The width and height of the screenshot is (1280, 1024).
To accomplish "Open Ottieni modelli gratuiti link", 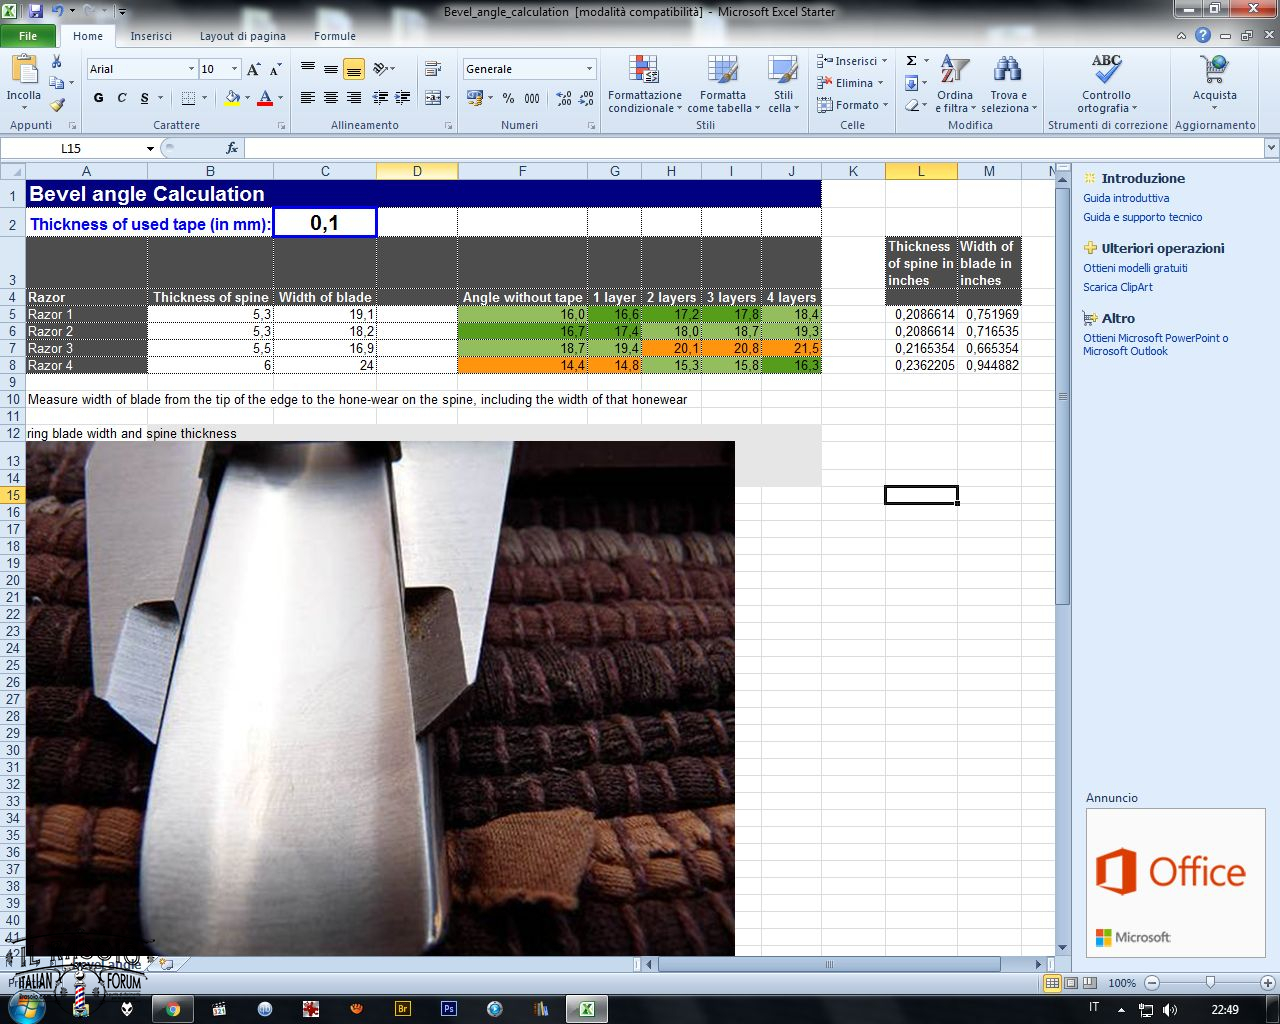I will pyautogui.click(x=1135, y=268).
